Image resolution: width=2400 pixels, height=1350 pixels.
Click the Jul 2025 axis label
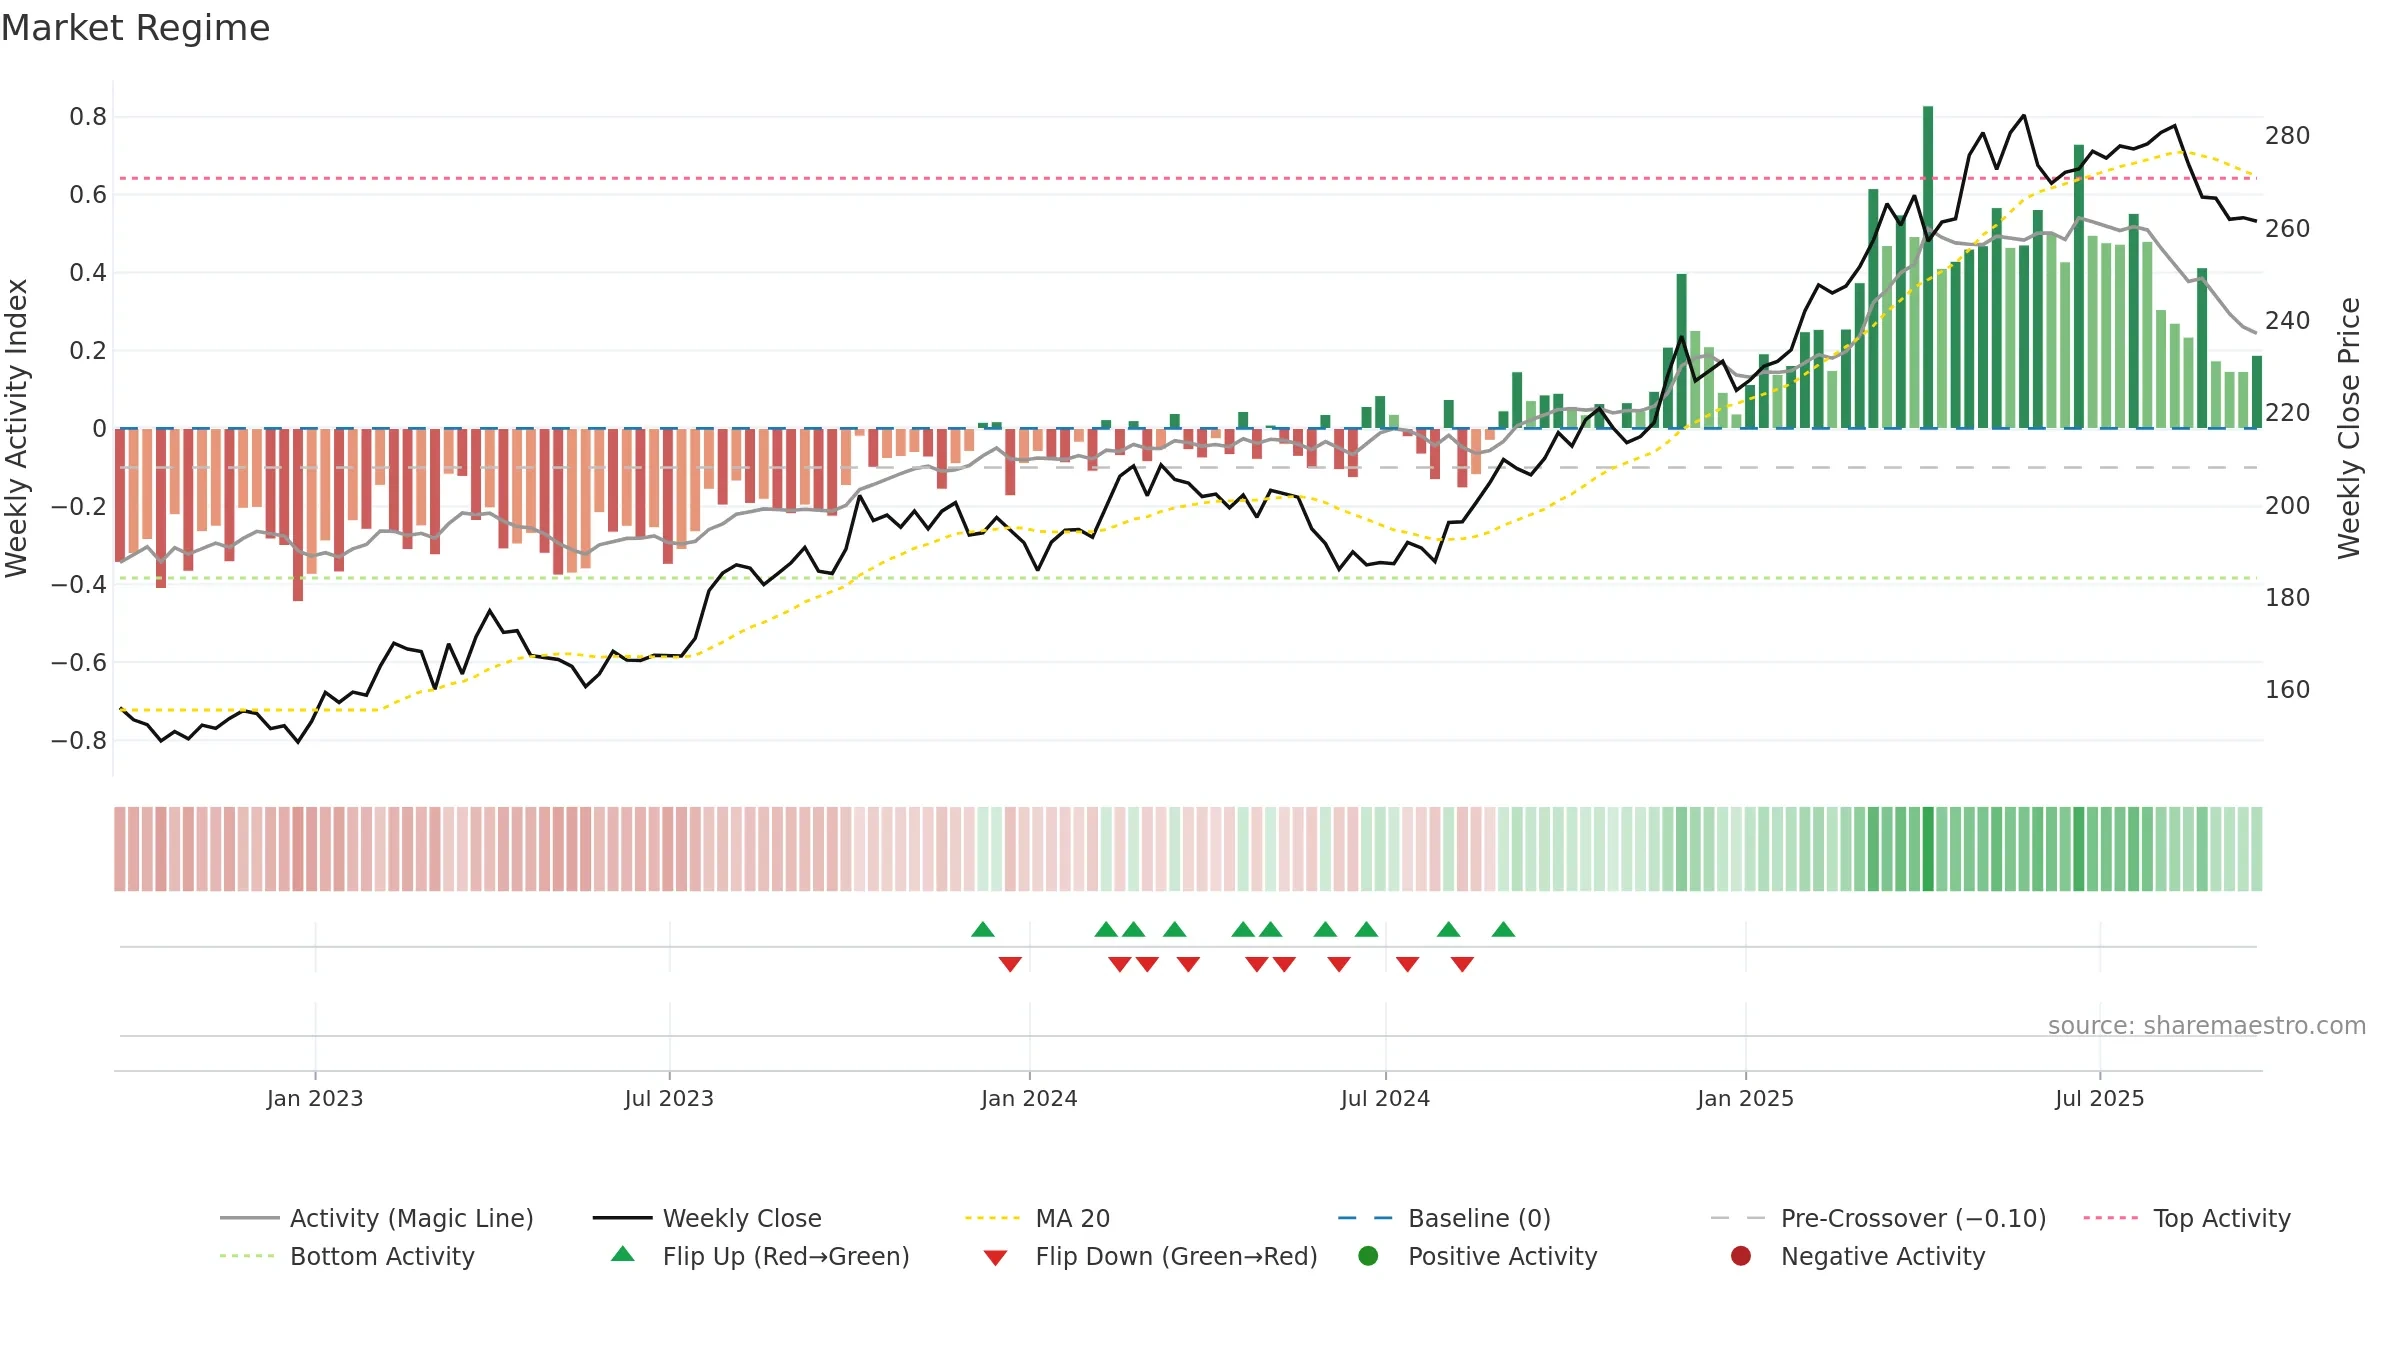coord(2100,1098)
